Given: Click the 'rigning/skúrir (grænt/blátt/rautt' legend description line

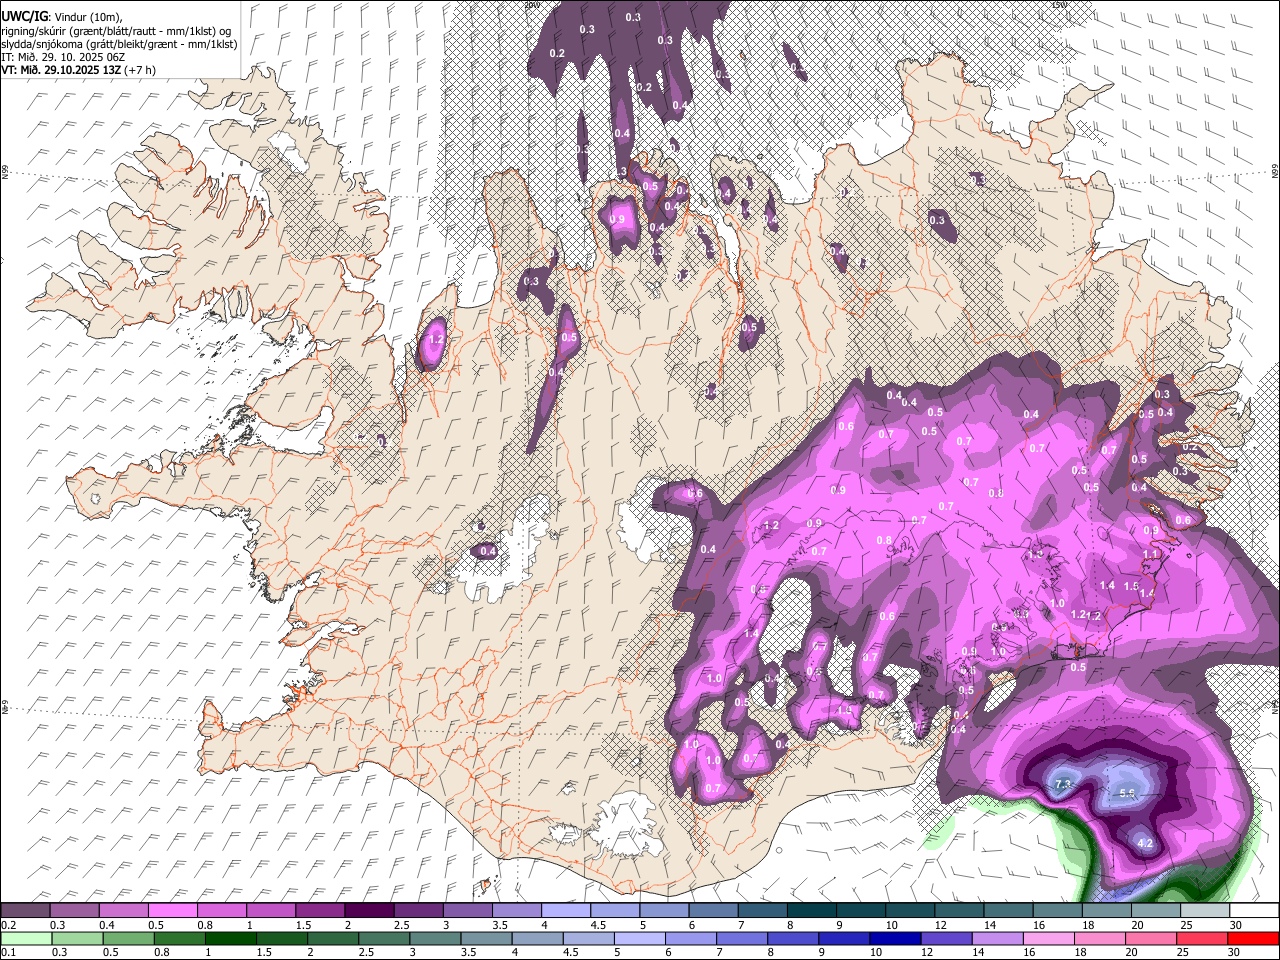Looking at the screenshot, I should pos(119,31).
